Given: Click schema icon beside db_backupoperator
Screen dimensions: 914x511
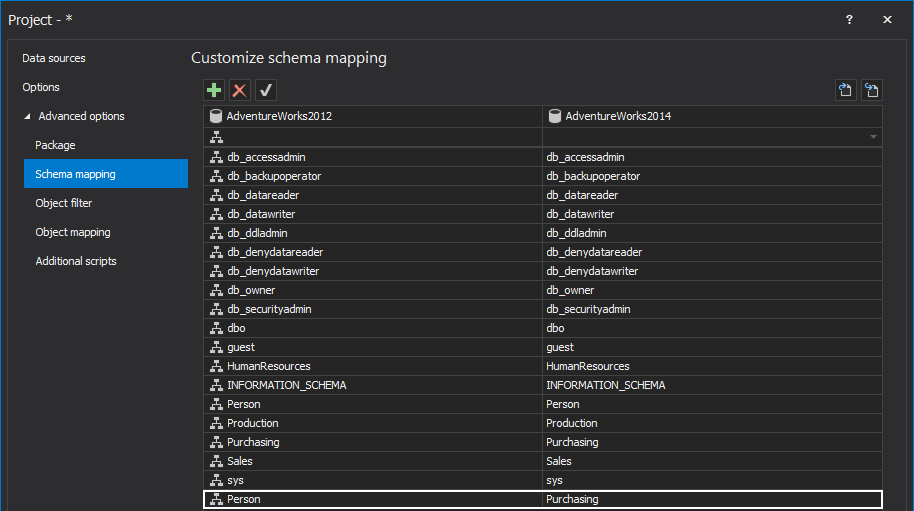Looking at the screenshot, I should (x=216, y=176).
